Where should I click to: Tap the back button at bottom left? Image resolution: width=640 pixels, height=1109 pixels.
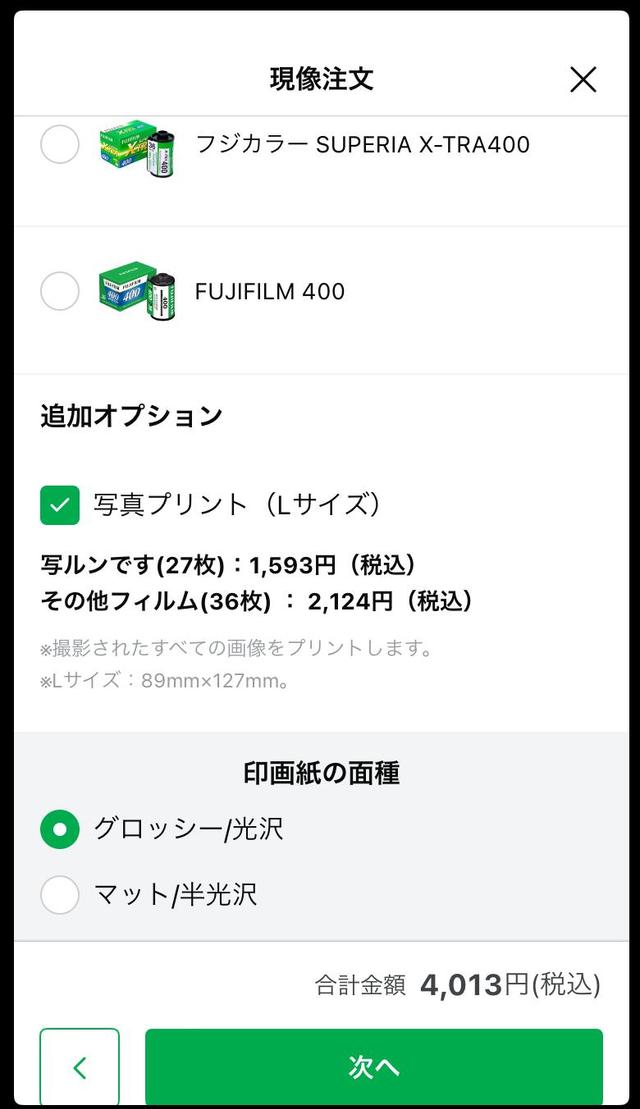pyautogui.click(x=79, y=1066)
